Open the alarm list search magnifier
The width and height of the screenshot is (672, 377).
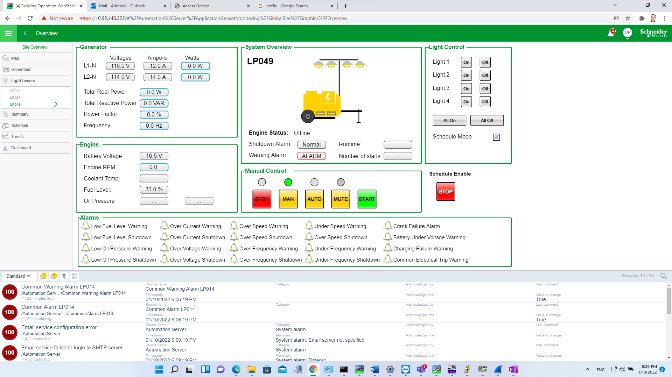point(663,276)
